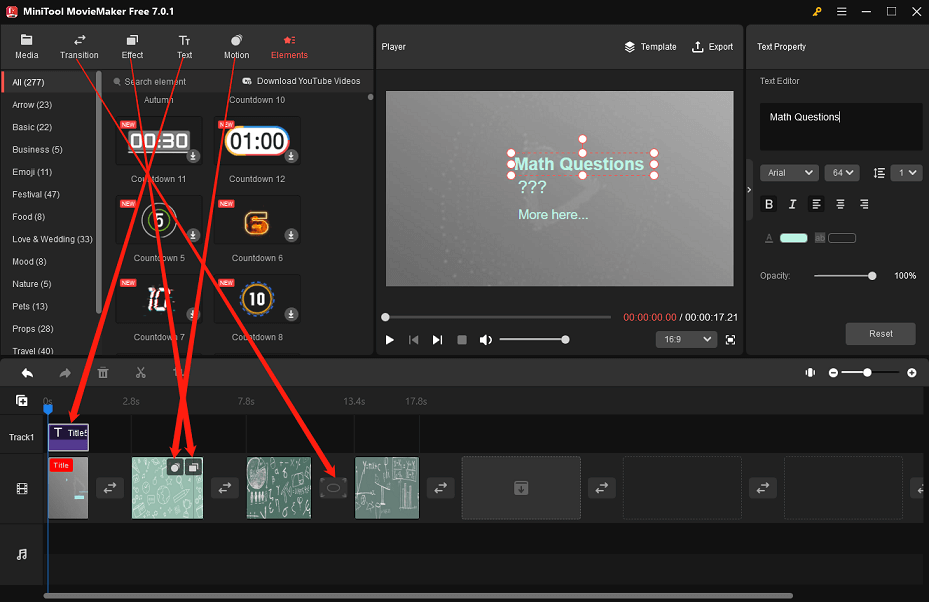Image resolution: width=929 pixels, height=602 pixels.
Task: Click the Template button in Player
Action: [x=650, y=47]
